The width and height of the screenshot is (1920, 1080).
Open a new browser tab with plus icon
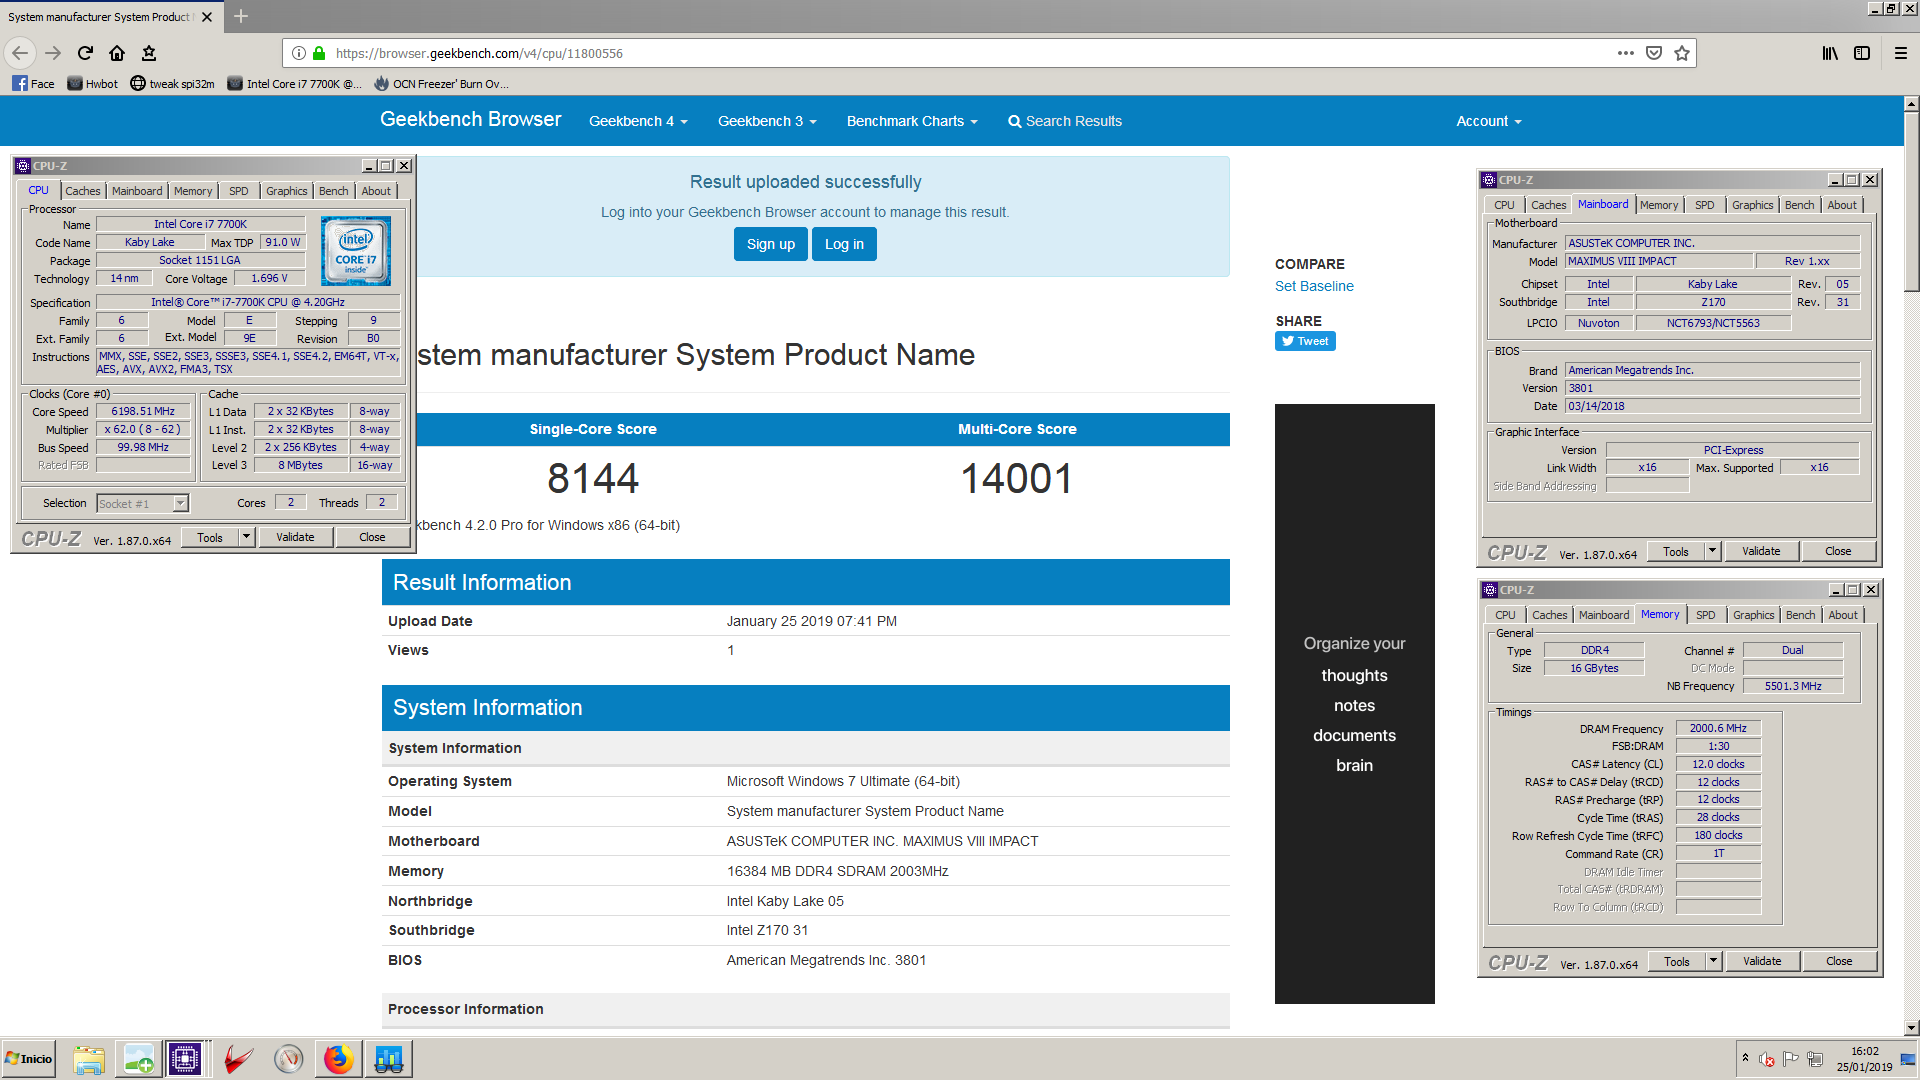[241, 16]
